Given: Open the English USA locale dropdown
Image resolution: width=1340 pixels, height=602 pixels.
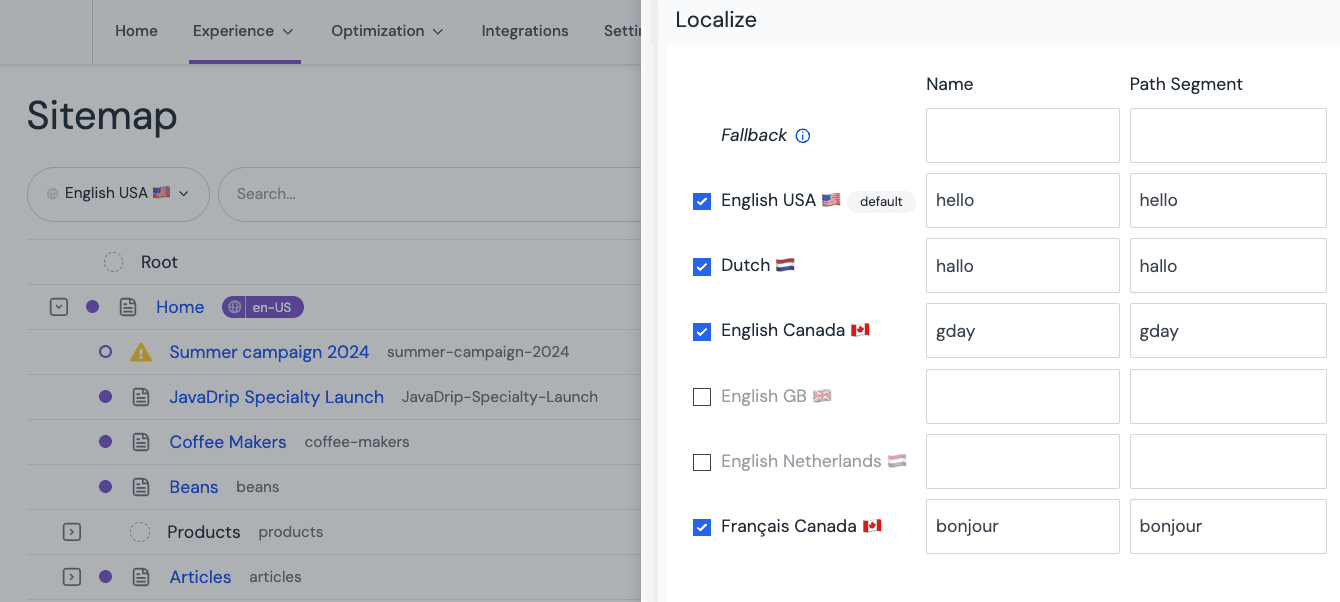Looking at the screenshot, I should click(x=118, y=194).
